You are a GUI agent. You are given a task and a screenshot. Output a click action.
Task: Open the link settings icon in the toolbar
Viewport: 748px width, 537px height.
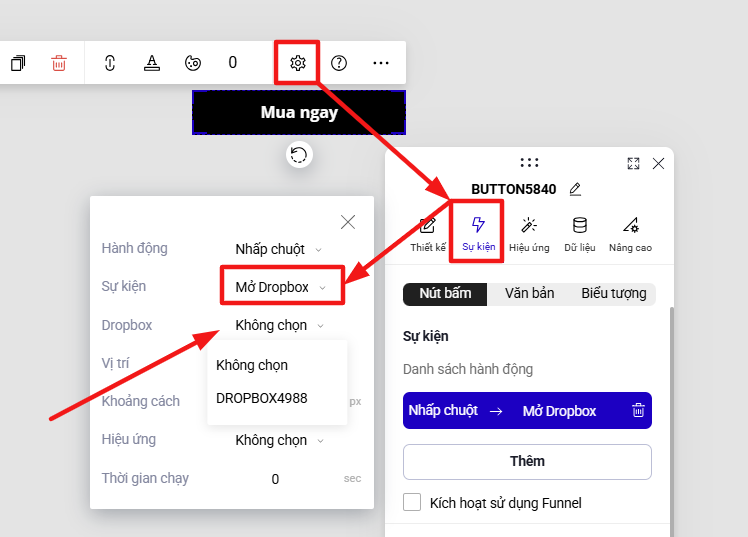coord(110,63)
